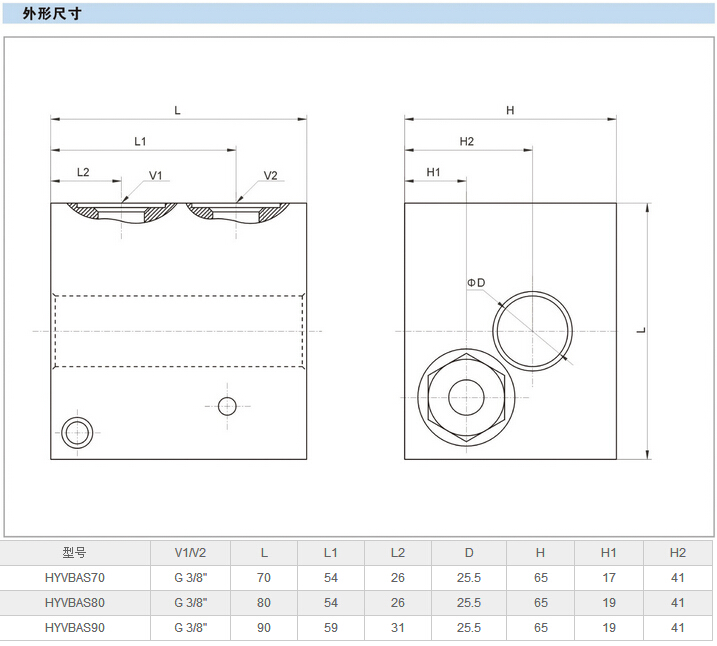Click the ΦD diameter label
717x646 pixels.
(x=476, y=283)
